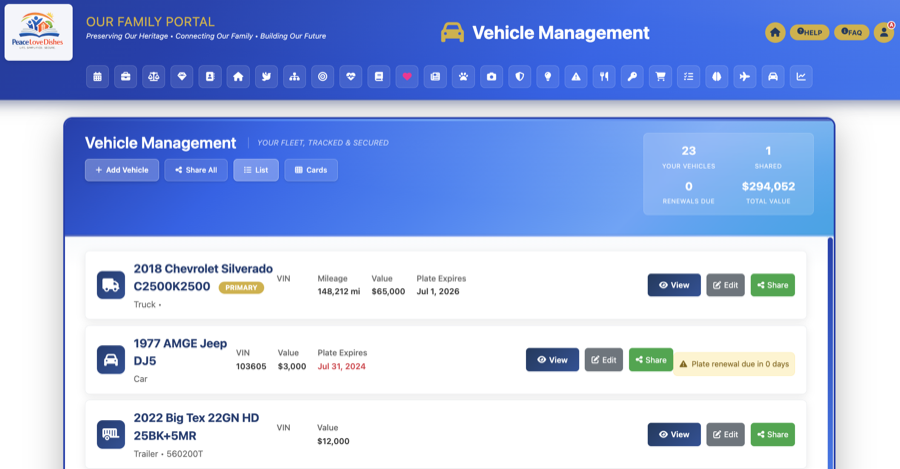The height and width of the screenshot is (469, 900).
Task: Click the '$294,052' total value stat
Action: (768, 187)
